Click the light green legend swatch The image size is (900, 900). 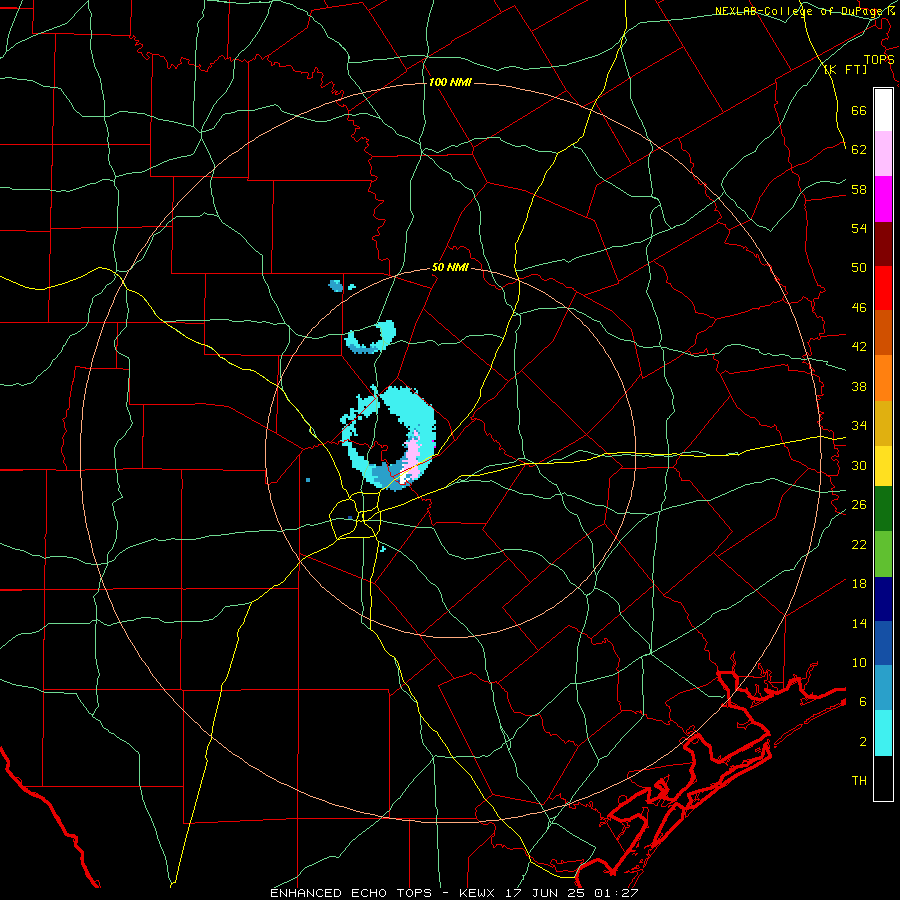point(883,554)
